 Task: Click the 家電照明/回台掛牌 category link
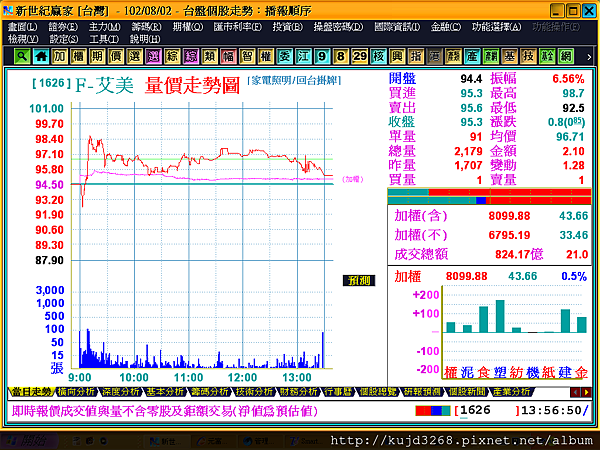pos(294,81)
